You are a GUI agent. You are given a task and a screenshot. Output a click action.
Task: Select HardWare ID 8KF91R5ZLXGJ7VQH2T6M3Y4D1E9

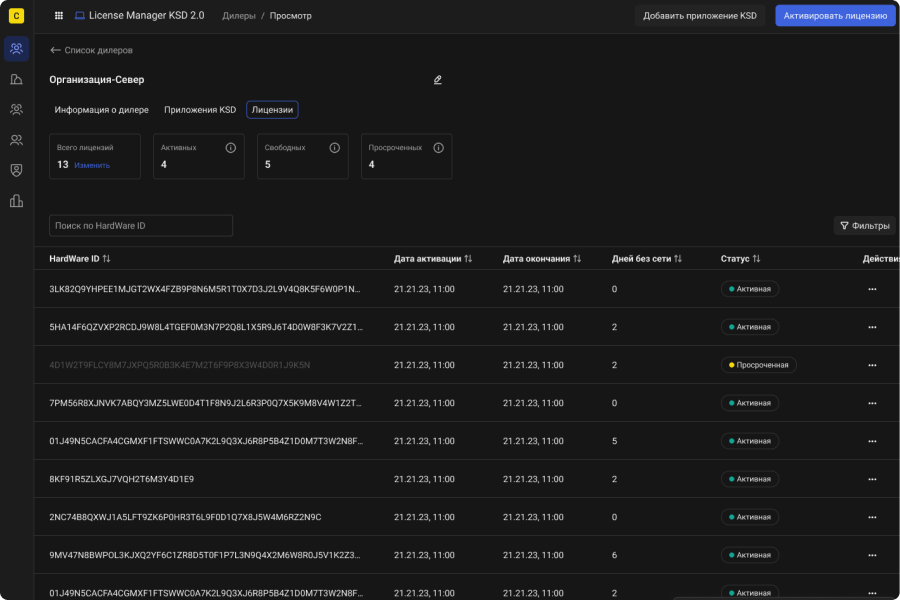[122, 479]
